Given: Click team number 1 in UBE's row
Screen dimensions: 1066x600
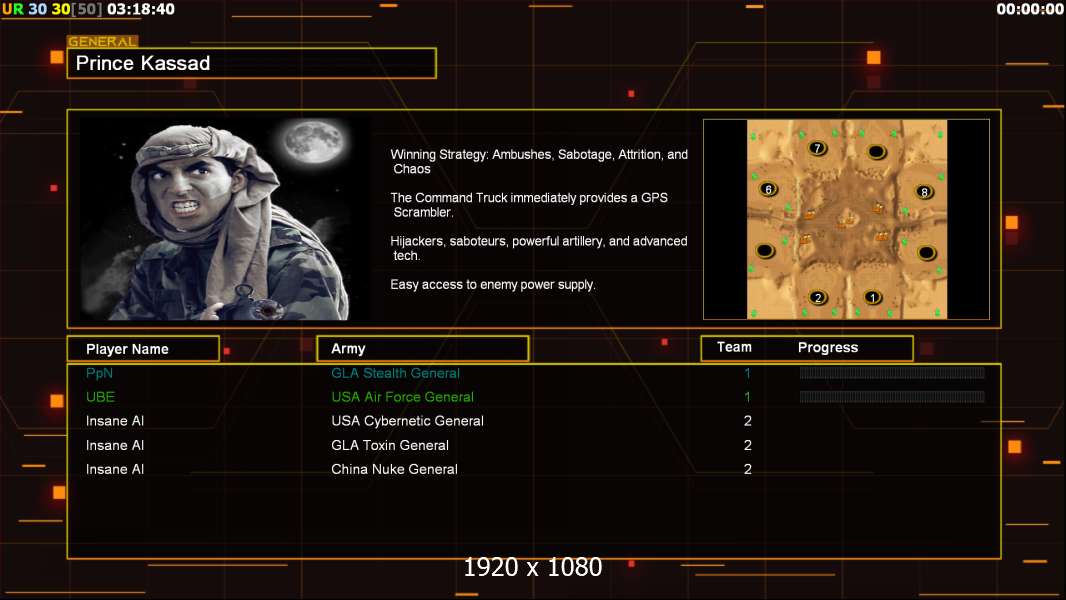Looking at the screenshot, I should pyautogui.click(x=747, y=397).
